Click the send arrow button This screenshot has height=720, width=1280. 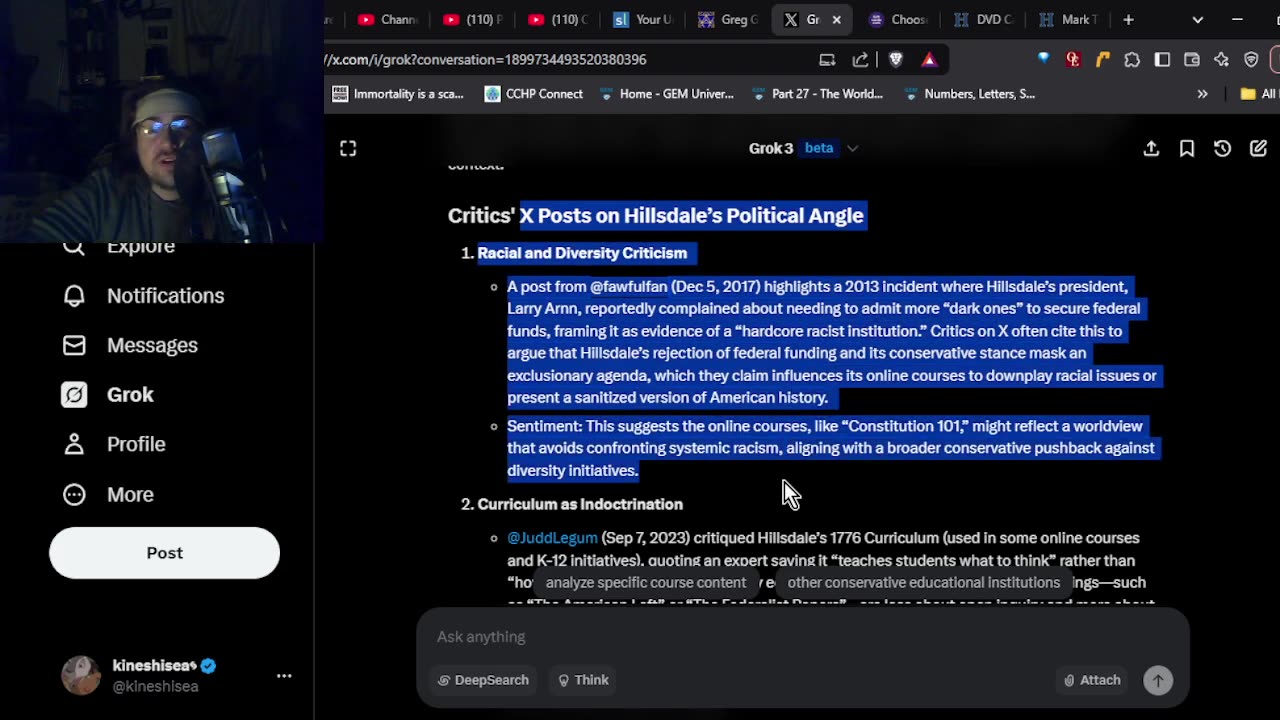pos(1158,680)
